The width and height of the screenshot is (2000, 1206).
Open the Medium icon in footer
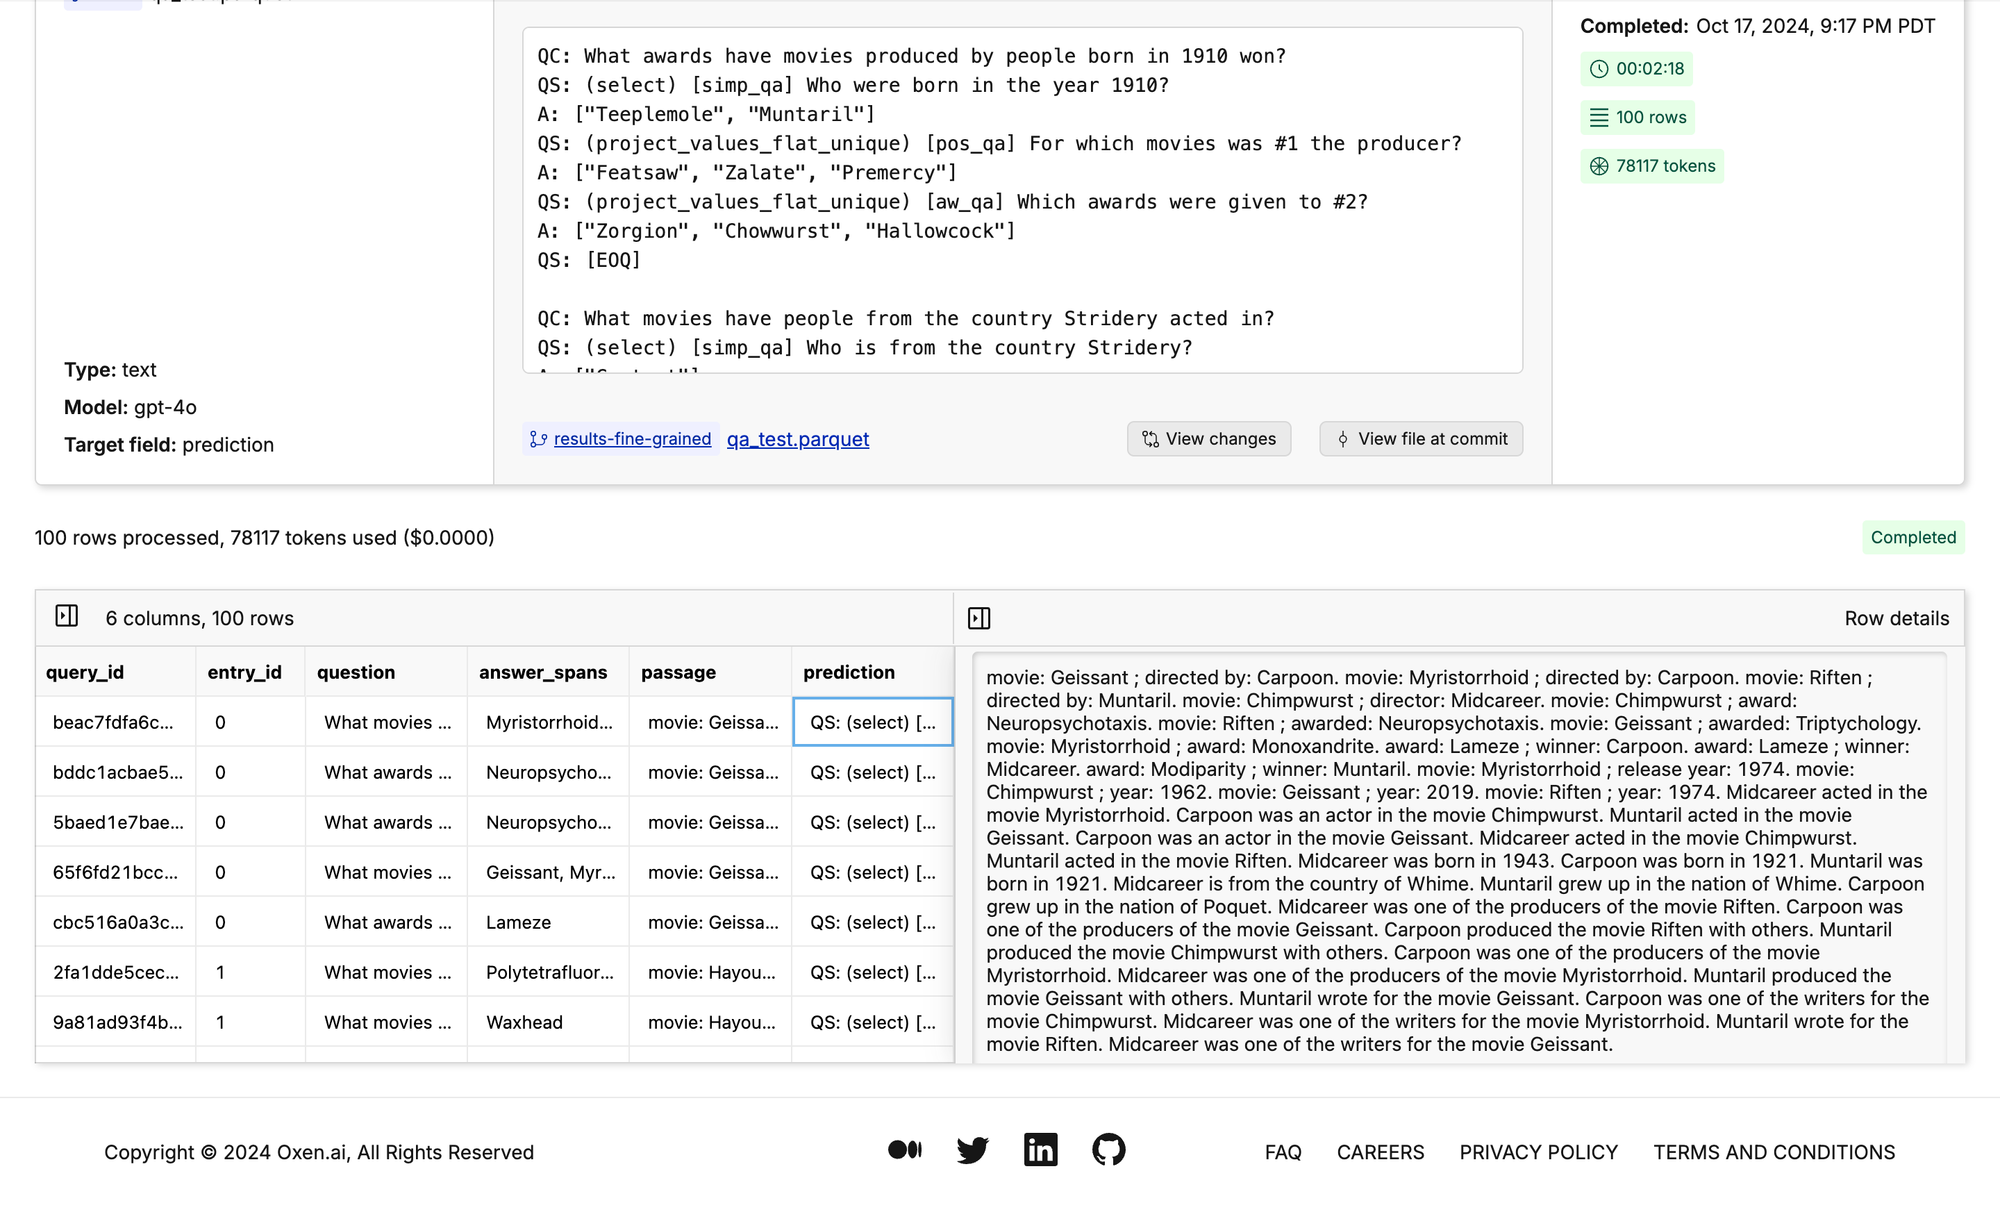[905, 1150]
